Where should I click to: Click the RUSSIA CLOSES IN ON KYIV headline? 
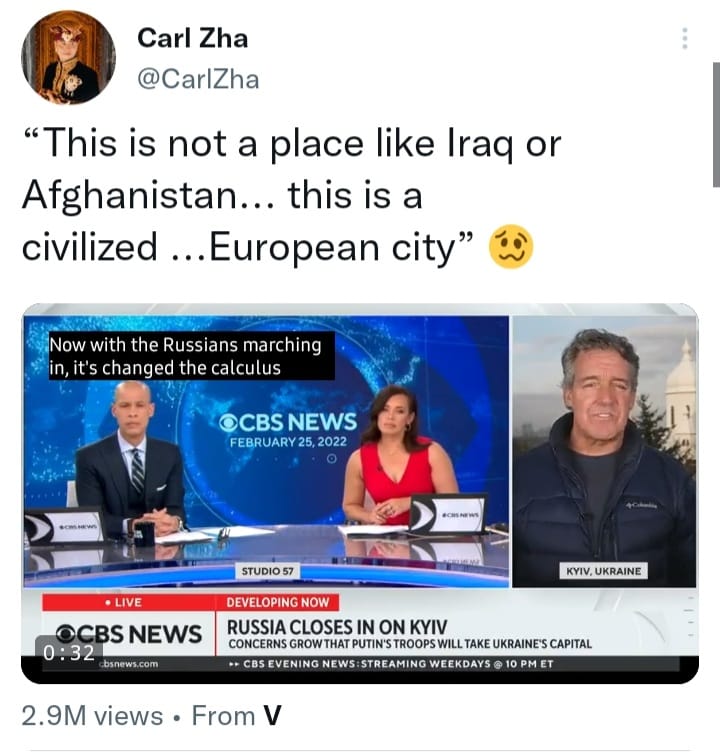coord(337,627)
